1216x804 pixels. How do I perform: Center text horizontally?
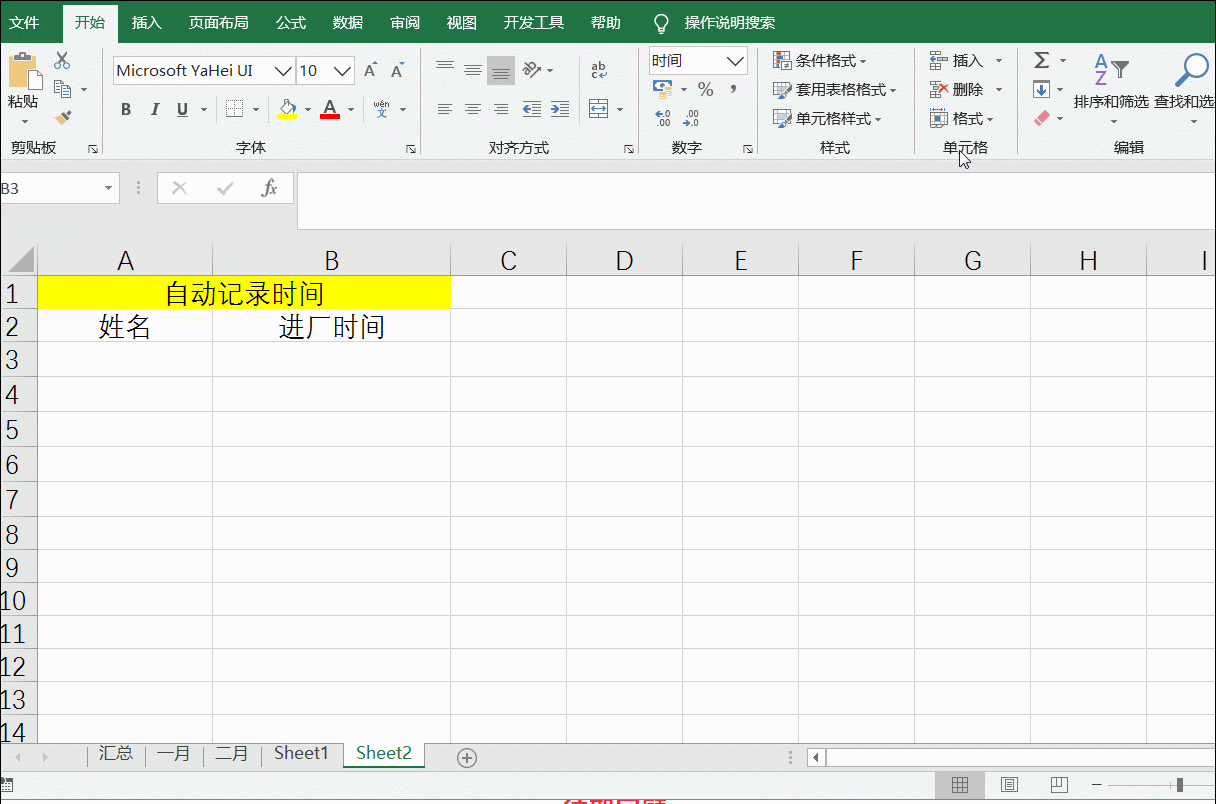point(473,109)
